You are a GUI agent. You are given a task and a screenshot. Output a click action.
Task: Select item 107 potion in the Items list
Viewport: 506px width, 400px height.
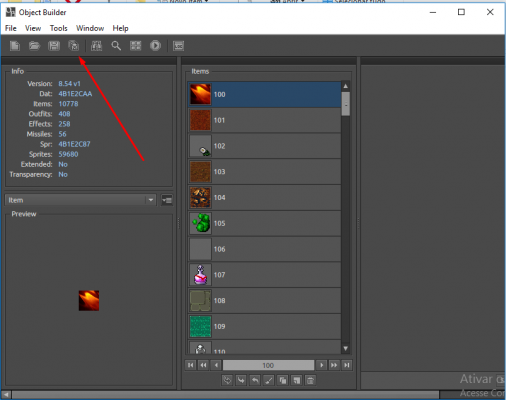click(x=264, y=275)
